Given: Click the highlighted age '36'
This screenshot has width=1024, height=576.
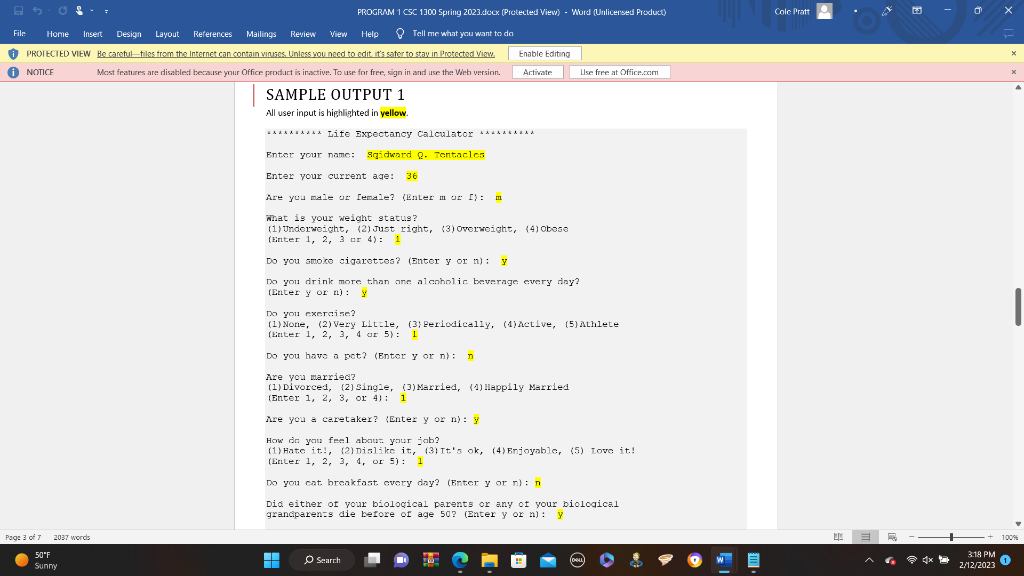Looking at the screenshot, I should [411, 176].
